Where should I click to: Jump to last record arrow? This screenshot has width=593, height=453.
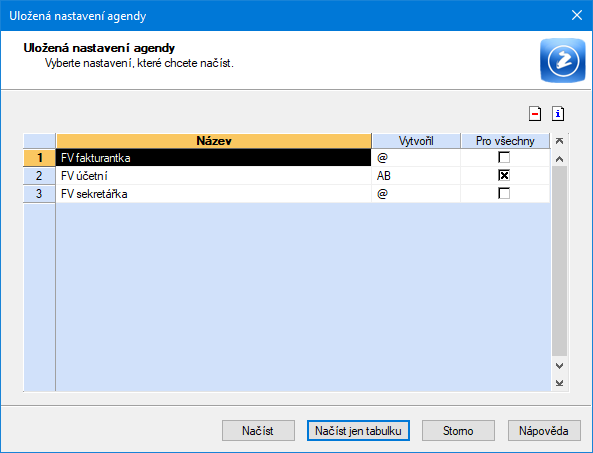[560, 383]
